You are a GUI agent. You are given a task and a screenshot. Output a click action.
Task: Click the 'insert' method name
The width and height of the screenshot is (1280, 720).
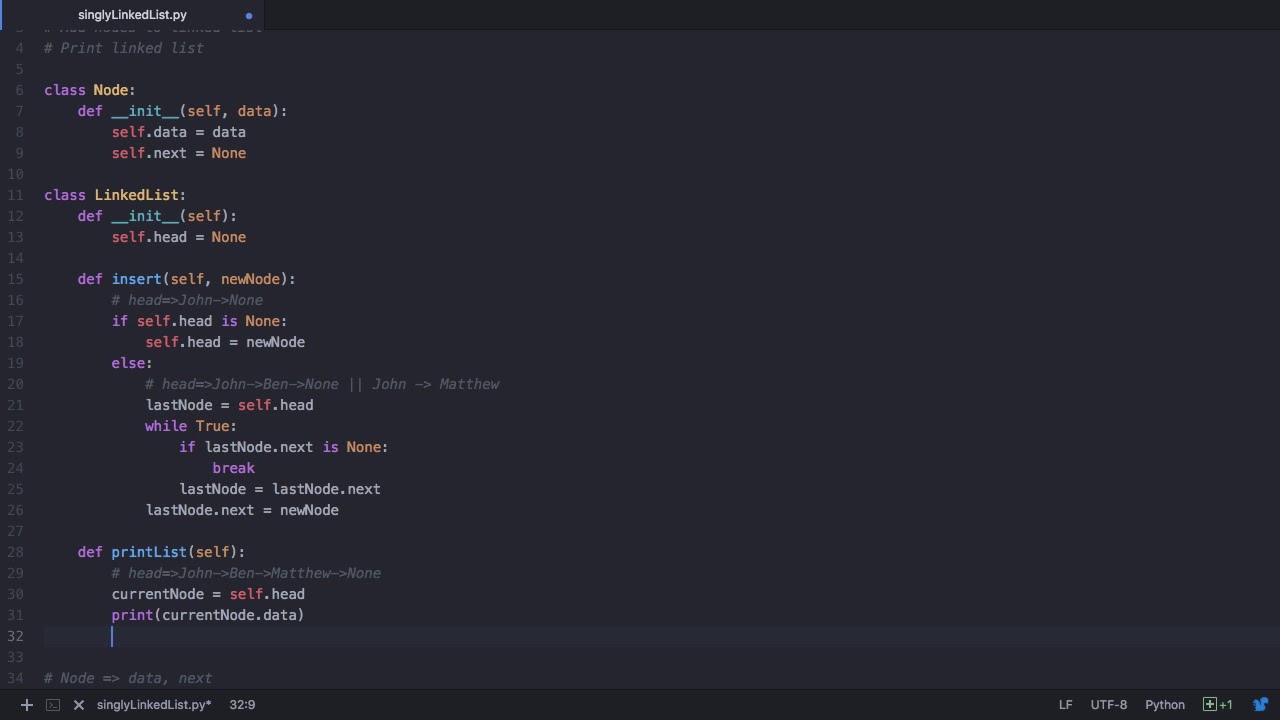pos(136,279)
